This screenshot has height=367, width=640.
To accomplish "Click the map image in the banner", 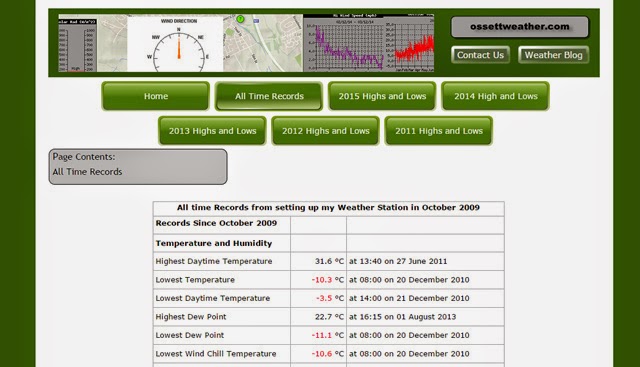I will tap(263, 44).
